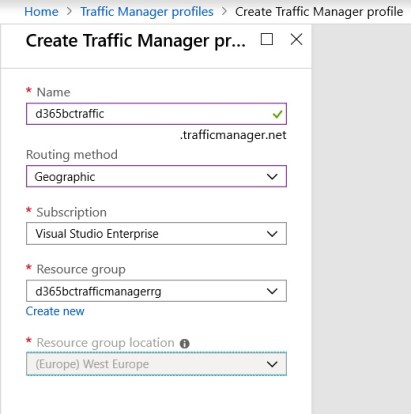
Task: Close the Create Traffic Manager profile blade
Action: tap(296, 39)
